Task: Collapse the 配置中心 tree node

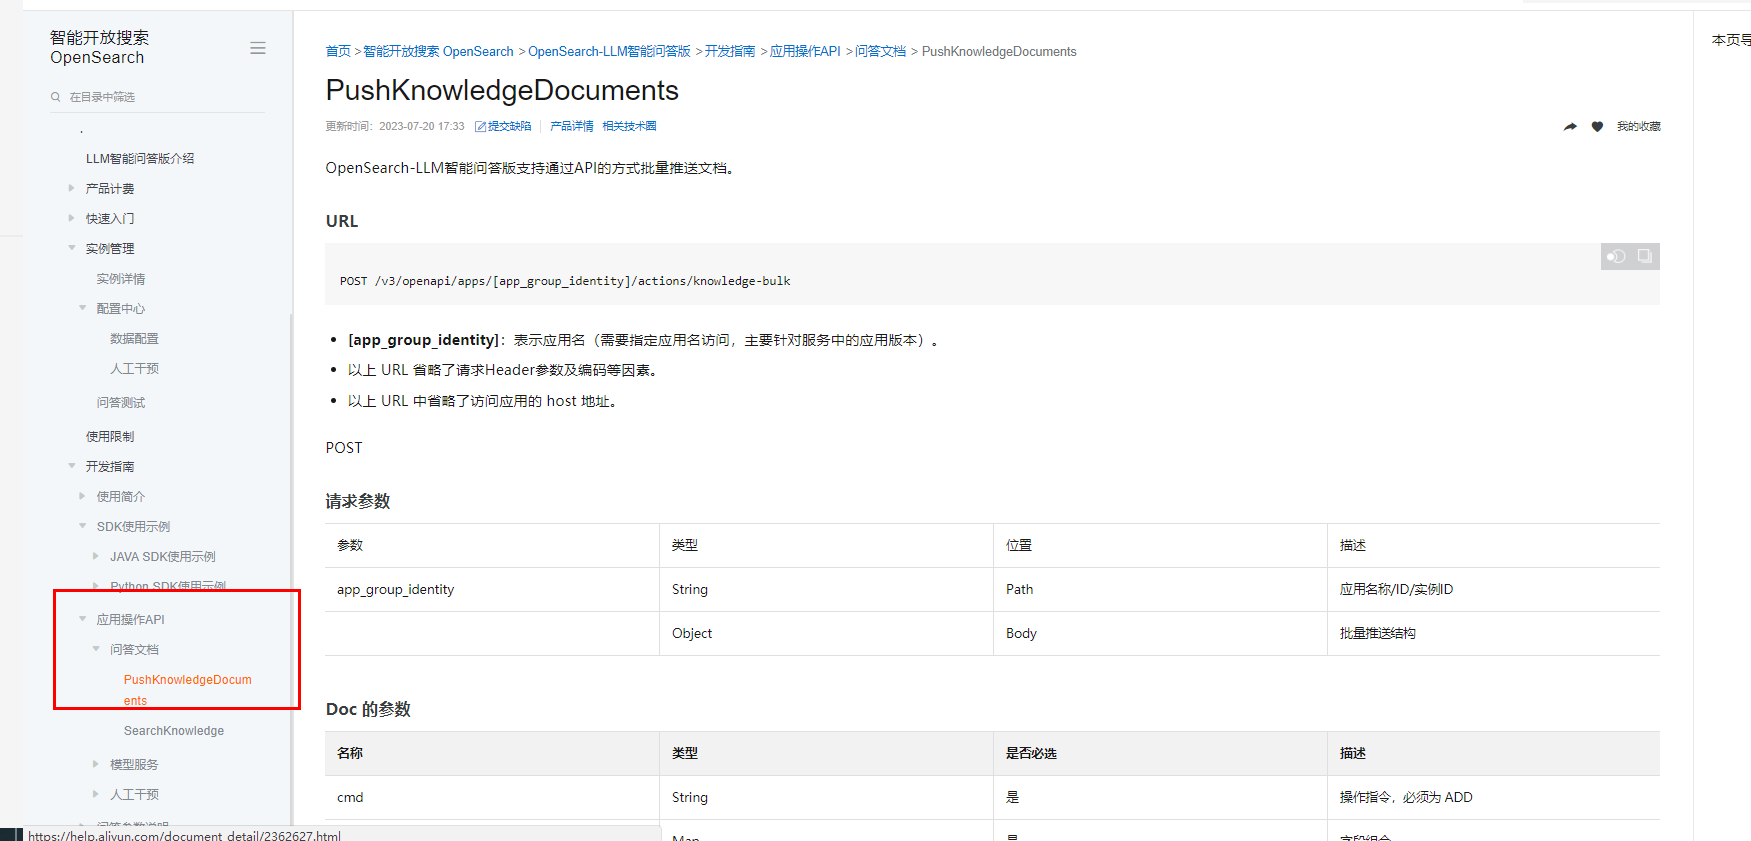Action: pos(82,308)
